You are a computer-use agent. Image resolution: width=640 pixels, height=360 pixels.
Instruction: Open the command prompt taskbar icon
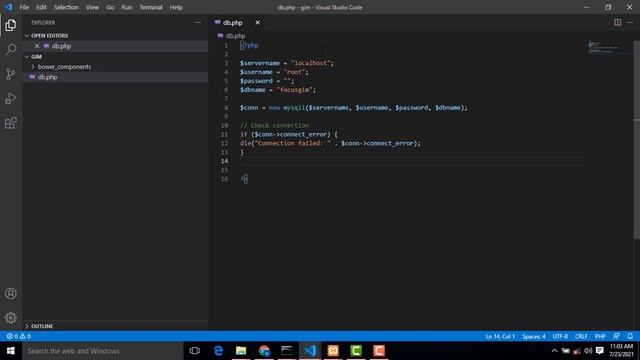tap(287, 351)
